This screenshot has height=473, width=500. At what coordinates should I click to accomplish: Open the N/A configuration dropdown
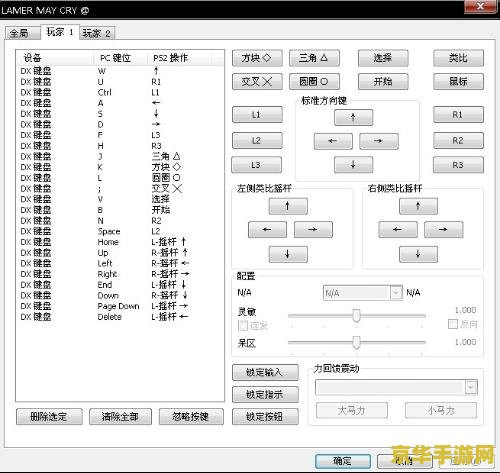coord(362,293)
